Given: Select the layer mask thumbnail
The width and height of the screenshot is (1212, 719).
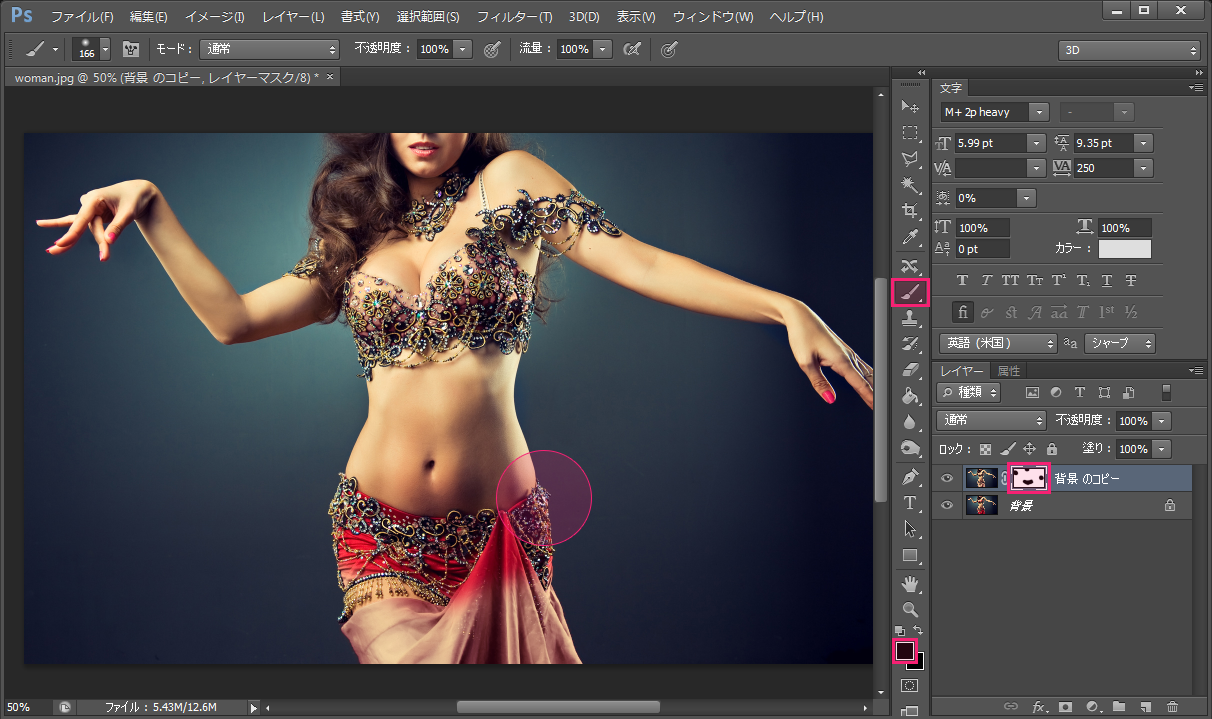Looking at the screenshot, I should 1029,478.
